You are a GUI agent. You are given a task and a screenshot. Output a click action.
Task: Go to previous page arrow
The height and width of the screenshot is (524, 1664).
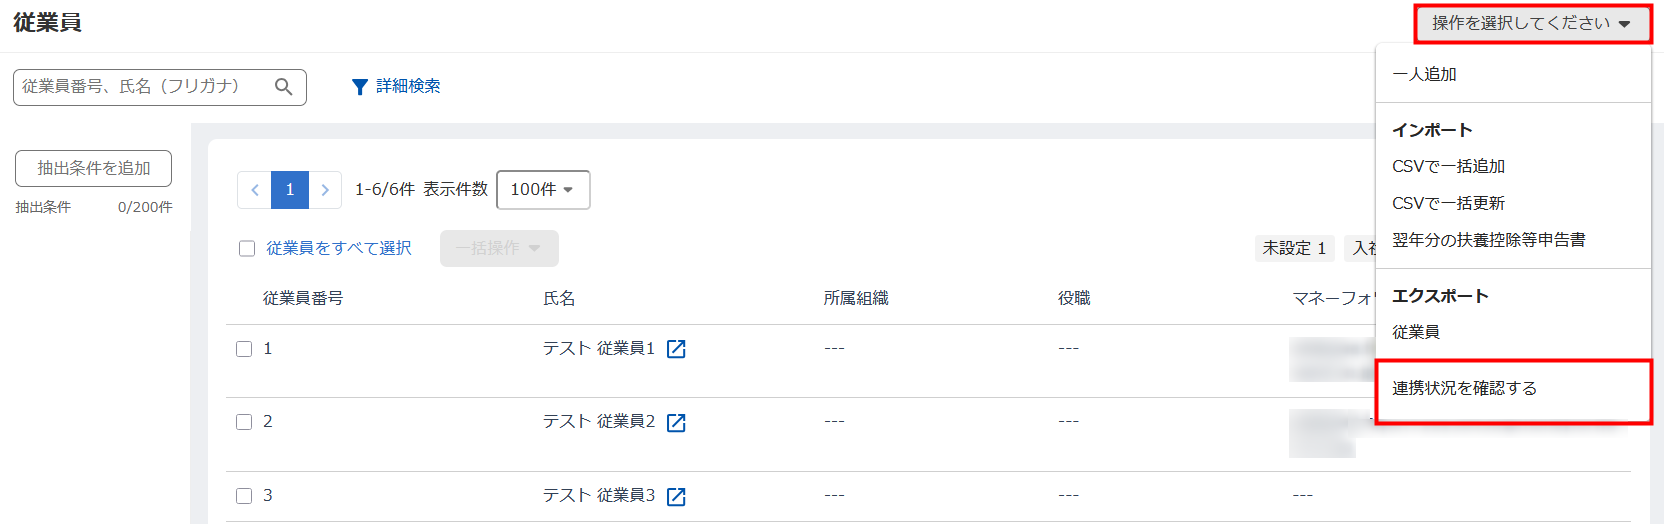coord(254,190)
